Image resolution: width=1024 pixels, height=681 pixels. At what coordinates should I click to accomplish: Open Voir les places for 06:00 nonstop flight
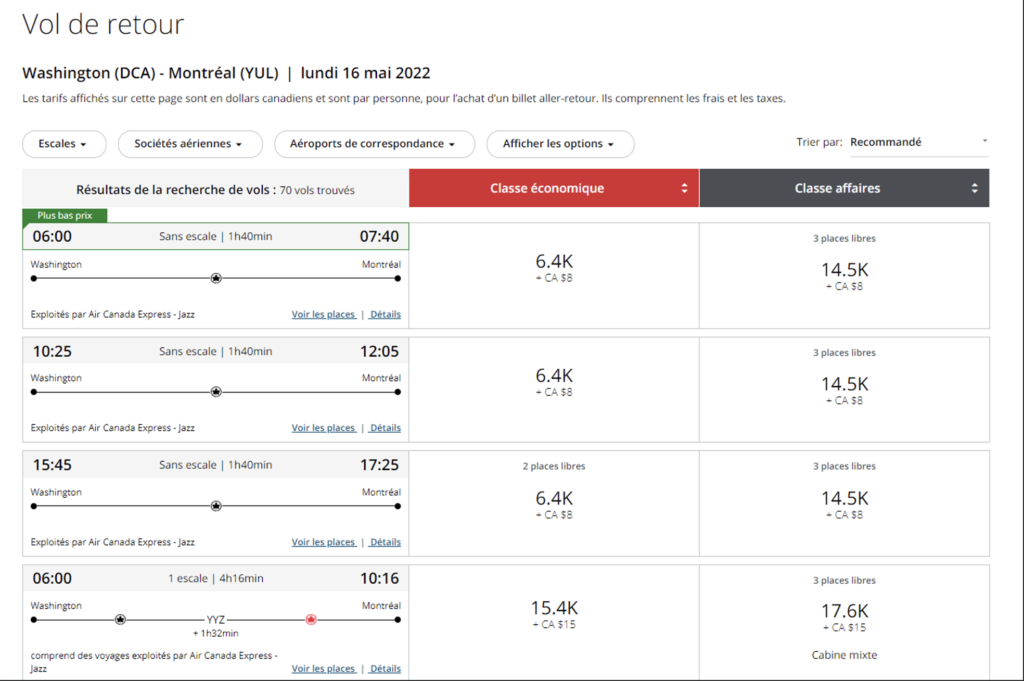point(324,314)
